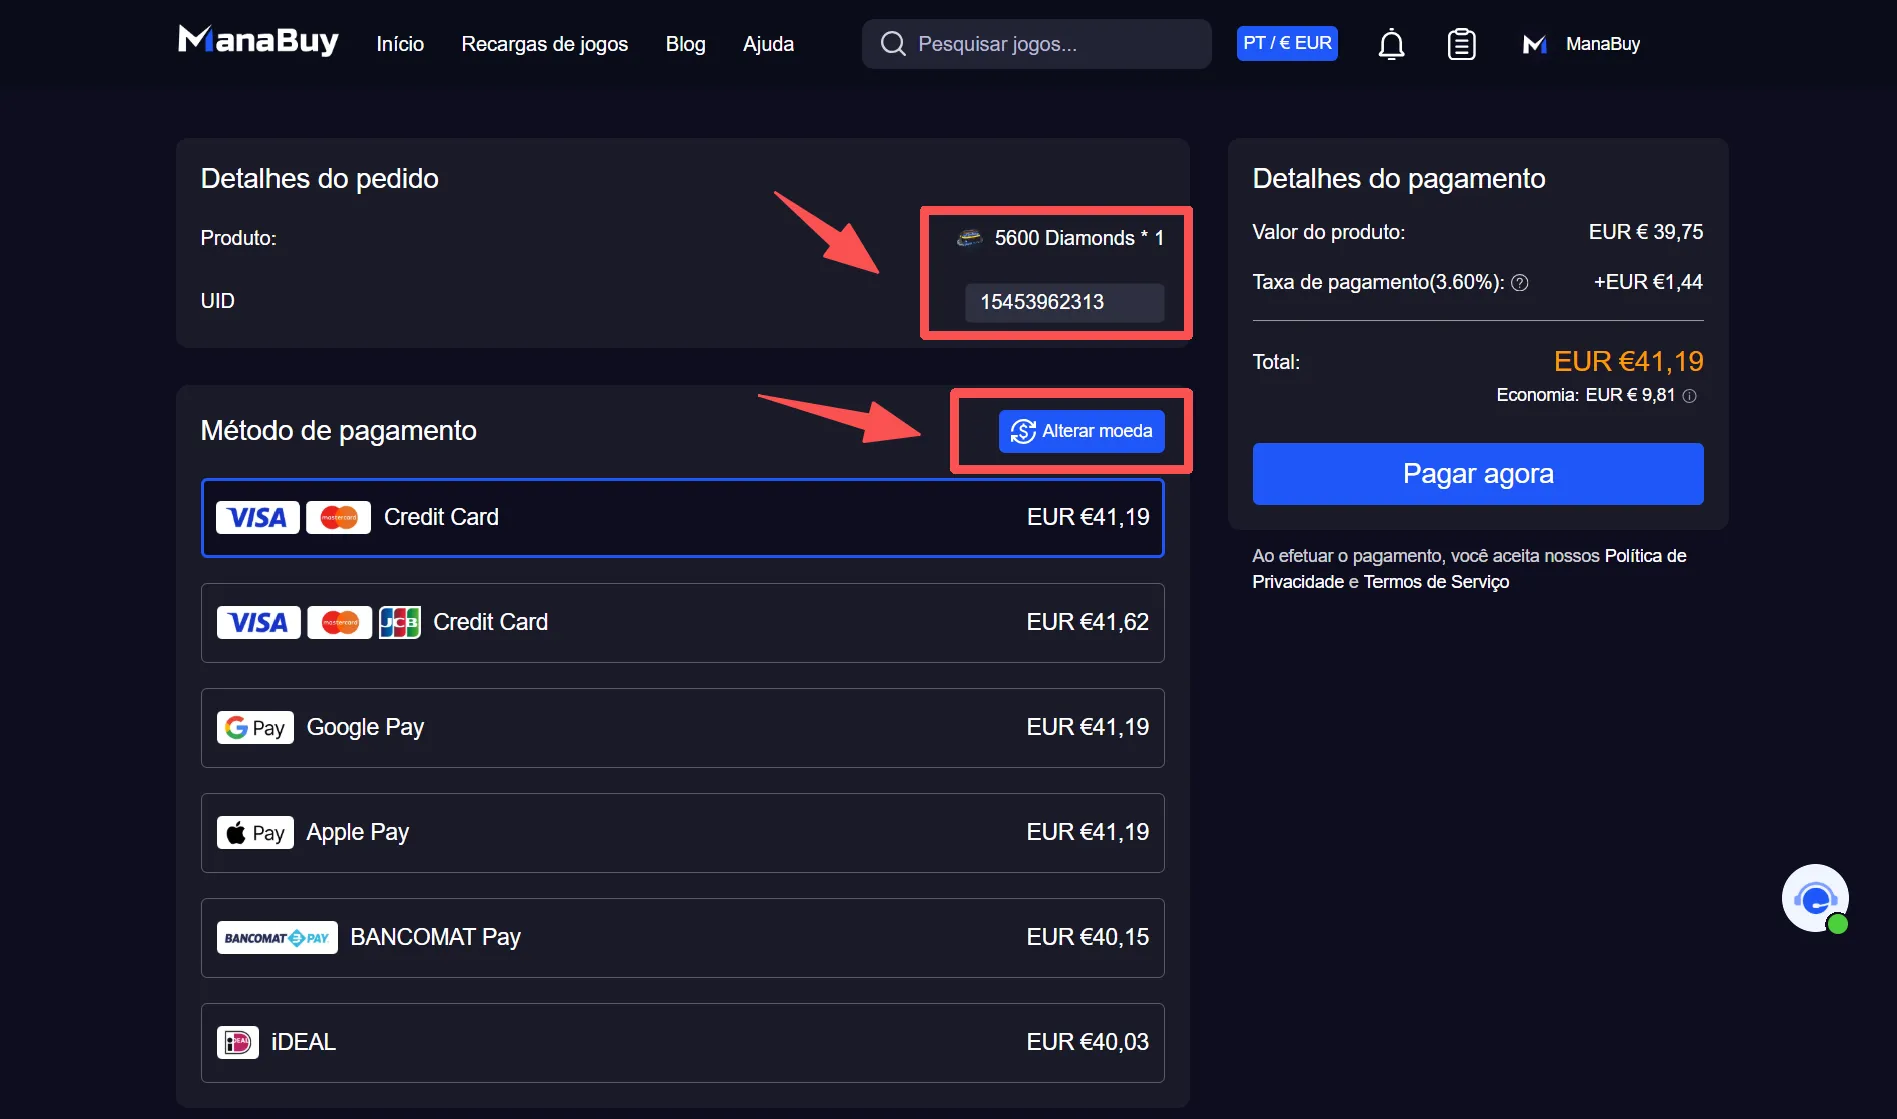The image size is (1897, 1119).
Task: Open the Blog page
Action: point(685,44)
